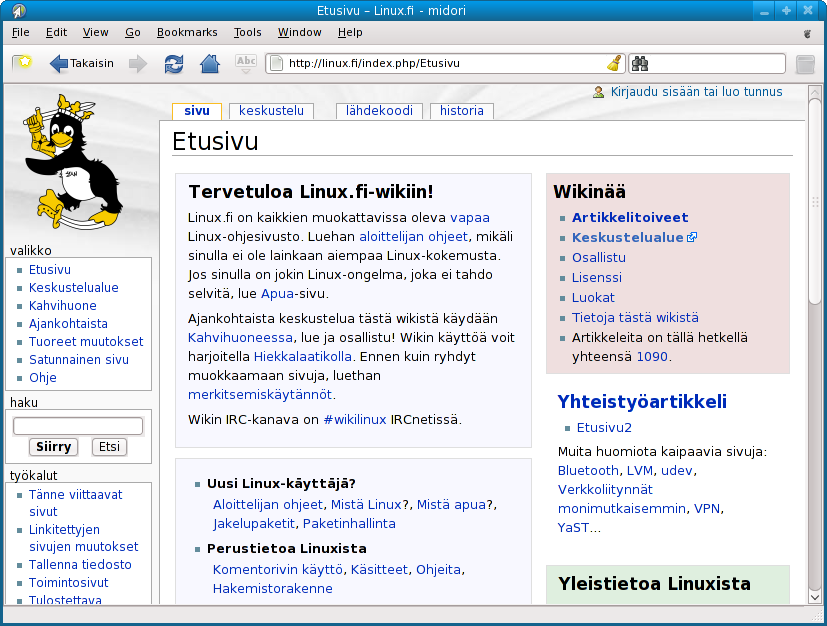827x626 pixels.
Task: Open the Kirjaudu sisään tai luo tunnus link
Action: [x=696, y=92]
